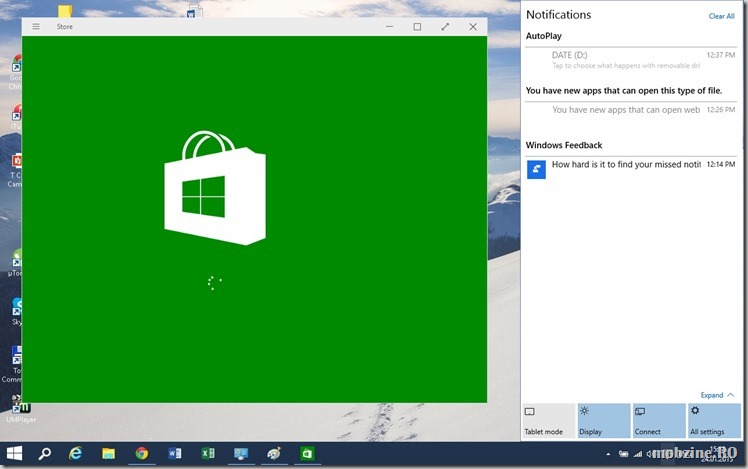Show hidden tray icons arrow
This screenshot has width=748, height=469.
click(x=608, y=454)
